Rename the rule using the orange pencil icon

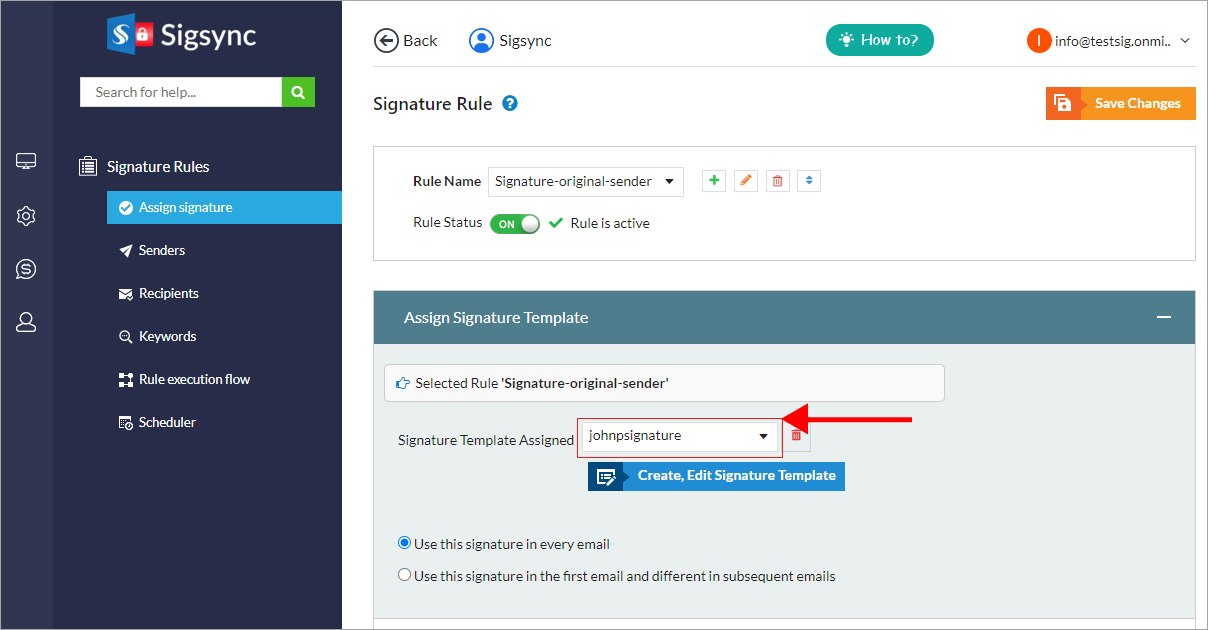pos(746,181)
